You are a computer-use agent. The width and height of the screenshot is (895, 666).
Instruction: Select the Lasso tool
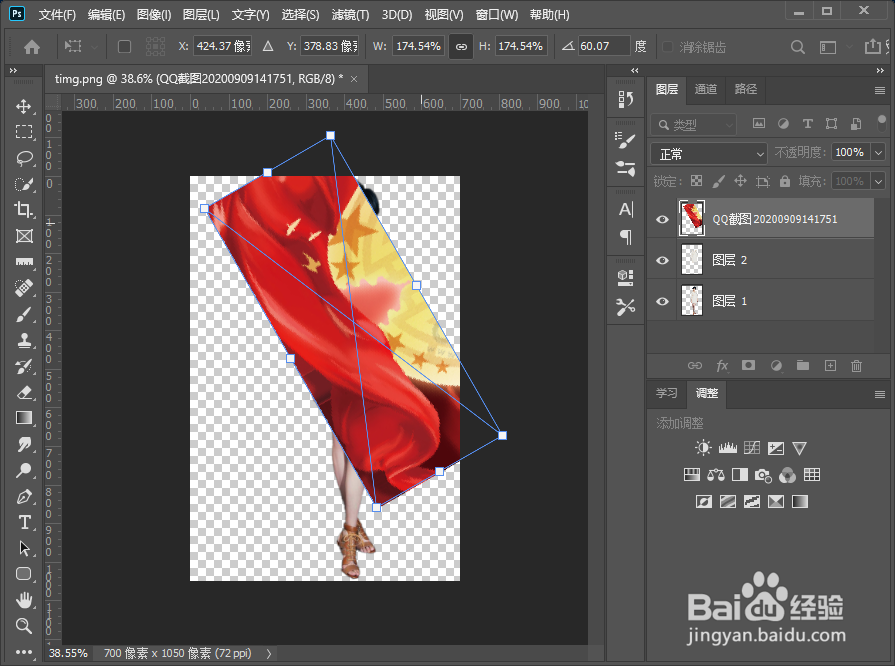click(23, 158)
